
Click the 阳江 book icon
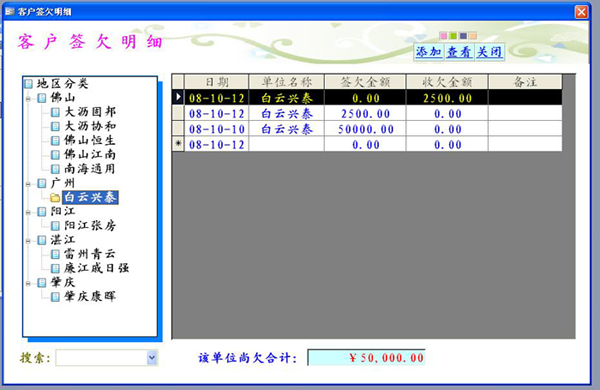point(42,212)
